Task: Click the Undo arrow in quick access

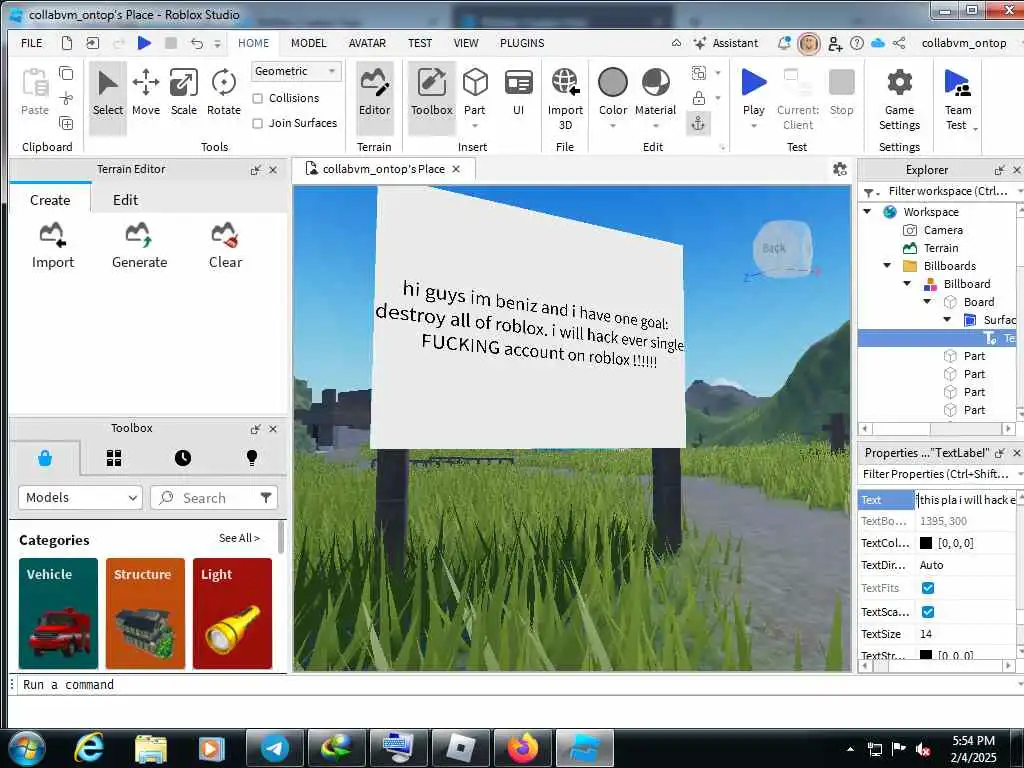Action: (x=197, y=43)
